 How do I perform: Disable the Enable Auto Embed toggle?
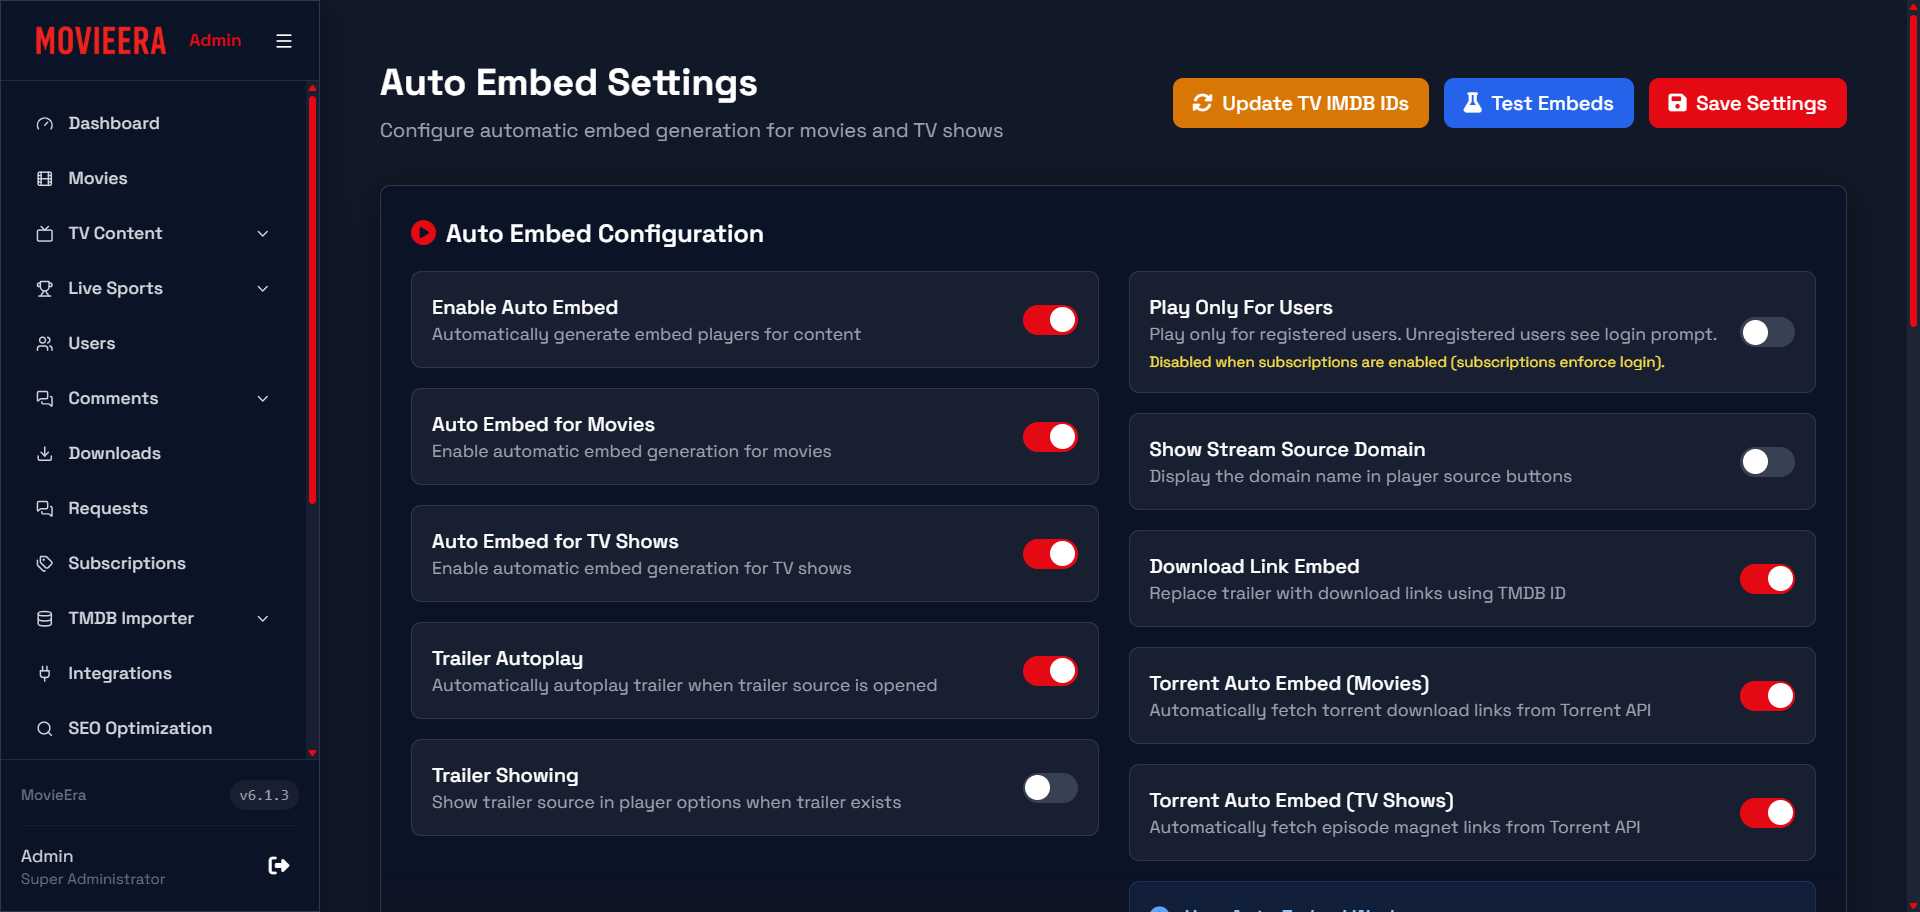pos(1050,320)
